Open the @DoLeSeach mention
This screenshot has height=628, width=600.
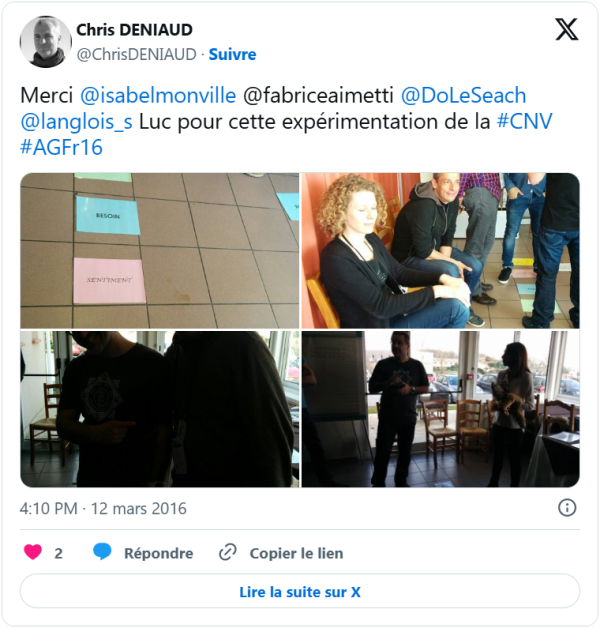(x=463, y=96)
